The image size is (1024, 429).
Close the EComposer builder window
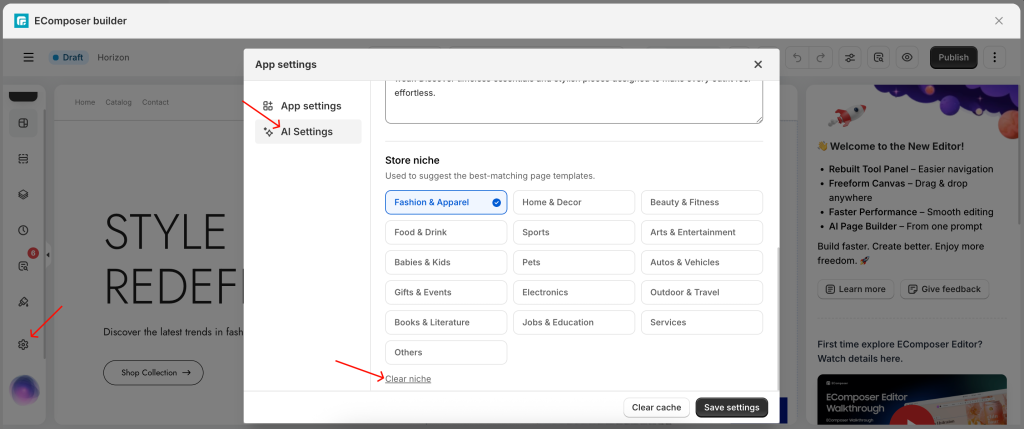(999, 21)
